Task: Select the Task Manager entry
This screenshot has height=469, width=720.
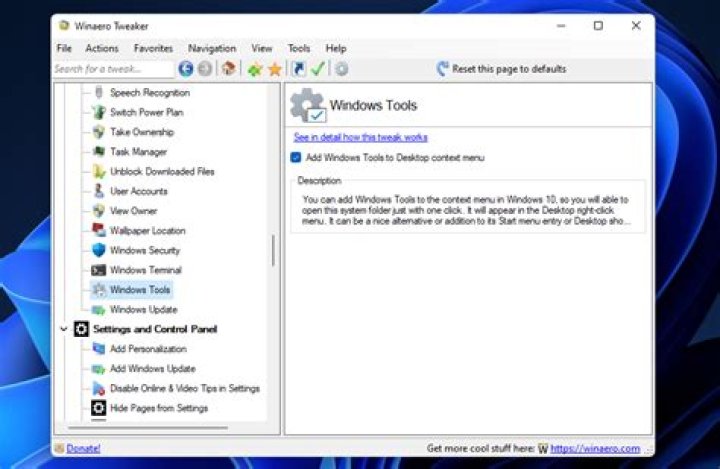Action: click(138, 152)
